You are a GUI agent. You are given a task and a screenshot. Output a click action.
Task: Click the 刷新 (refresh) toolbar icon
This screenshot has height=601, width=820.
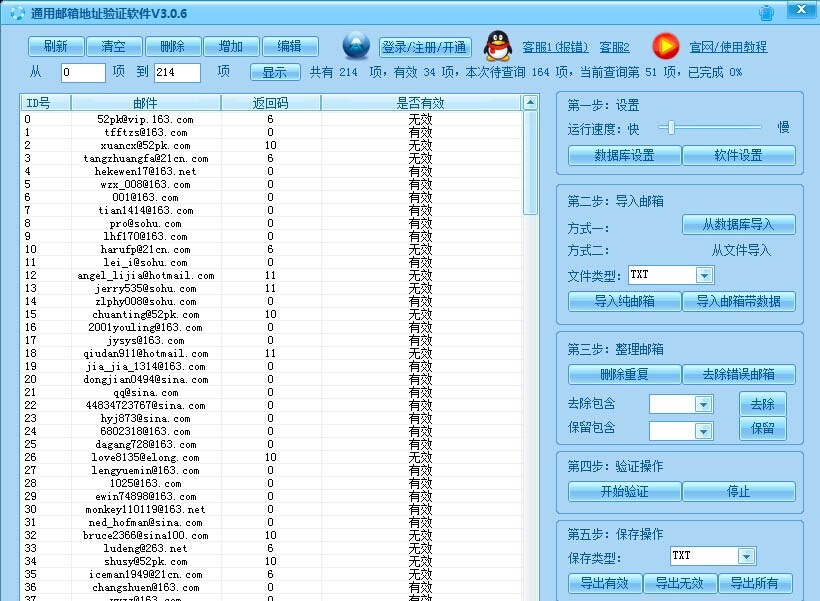click(54, 46)
